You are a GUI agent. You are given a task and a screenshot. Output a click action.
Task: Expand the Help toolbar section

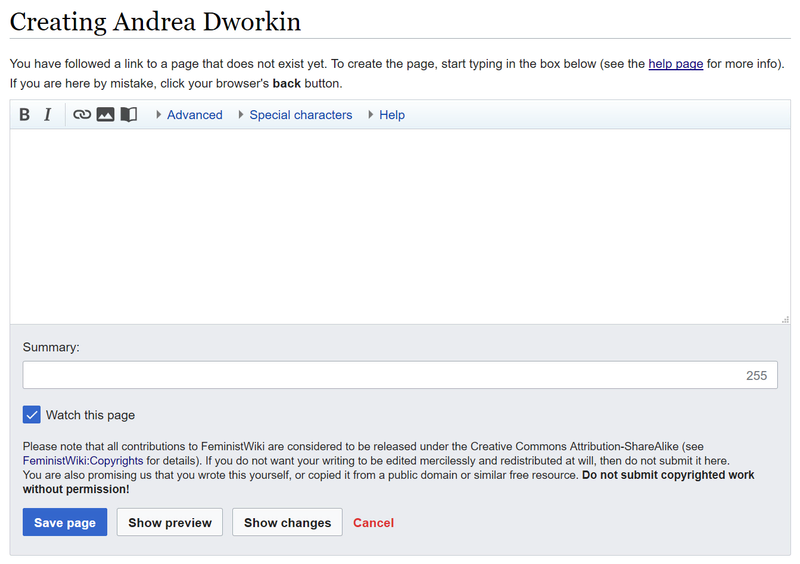(x=387, y=115)
